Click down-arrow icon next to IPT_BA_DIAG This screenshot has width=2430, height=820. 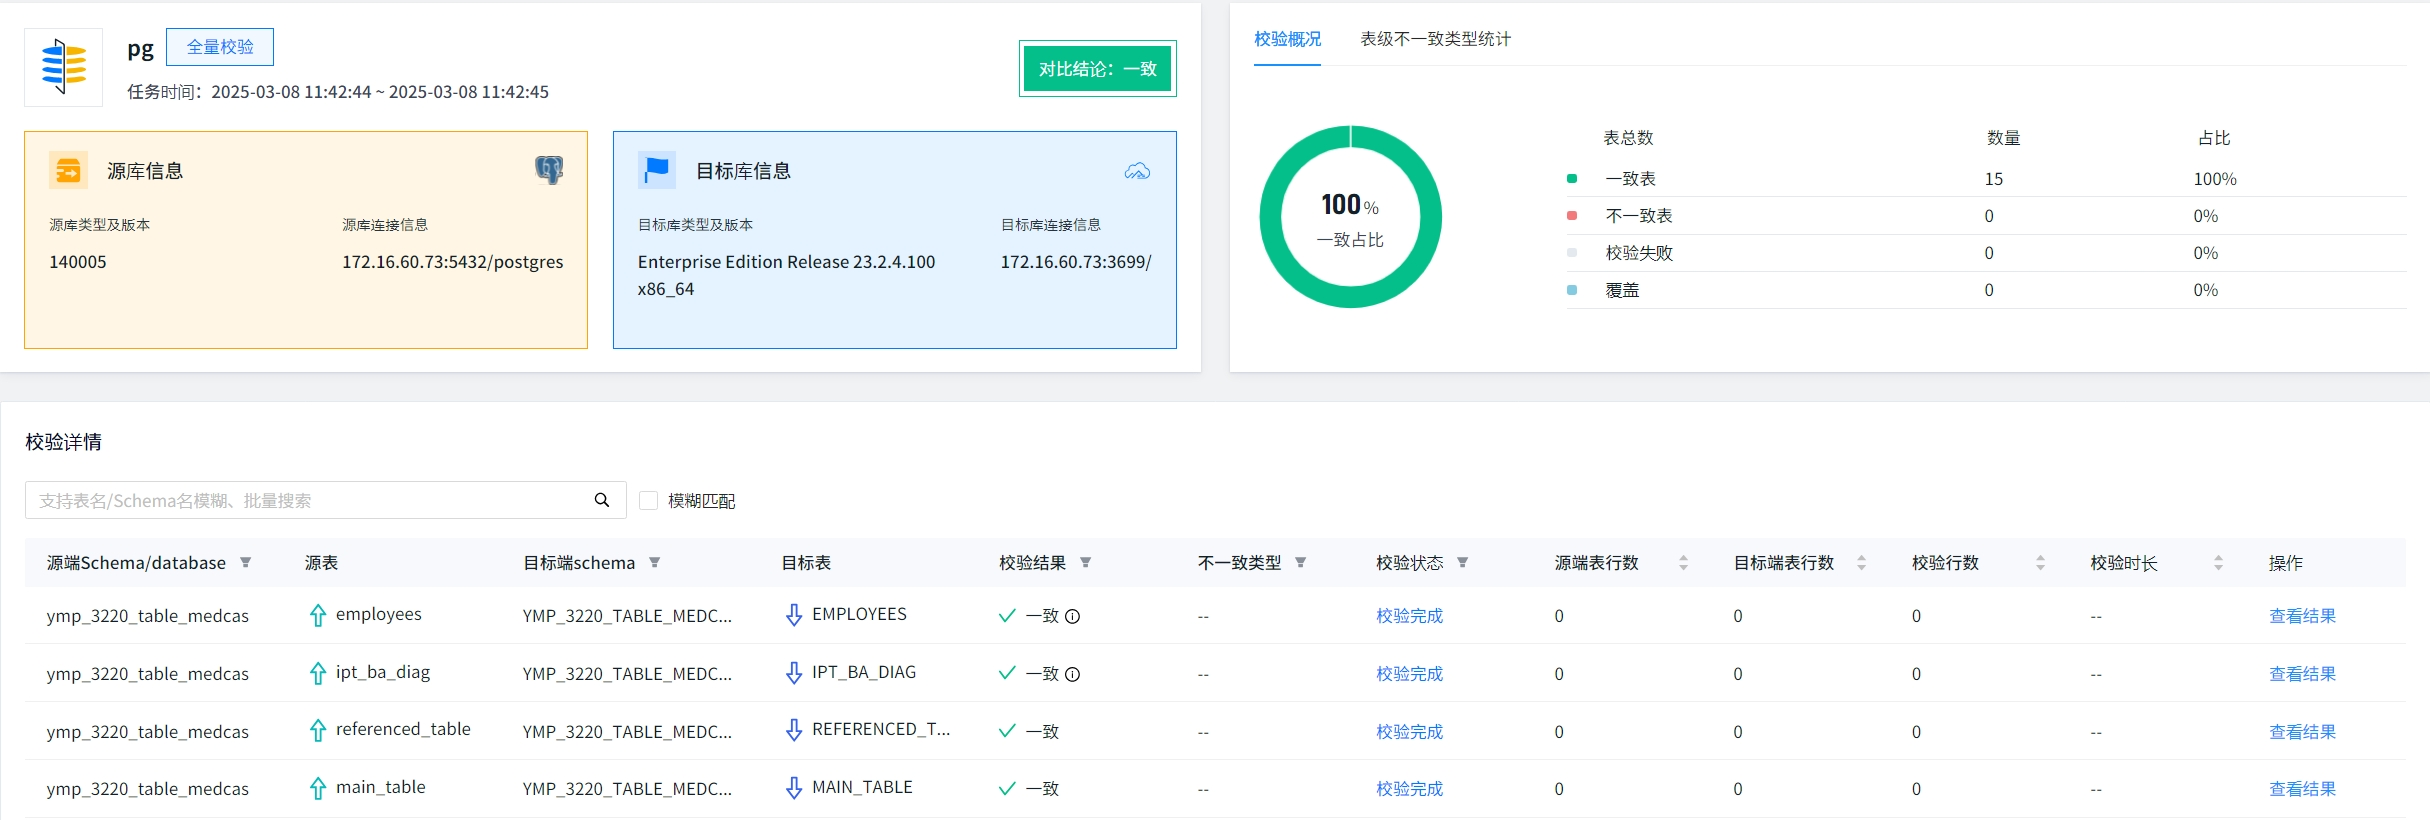[794, 673]
